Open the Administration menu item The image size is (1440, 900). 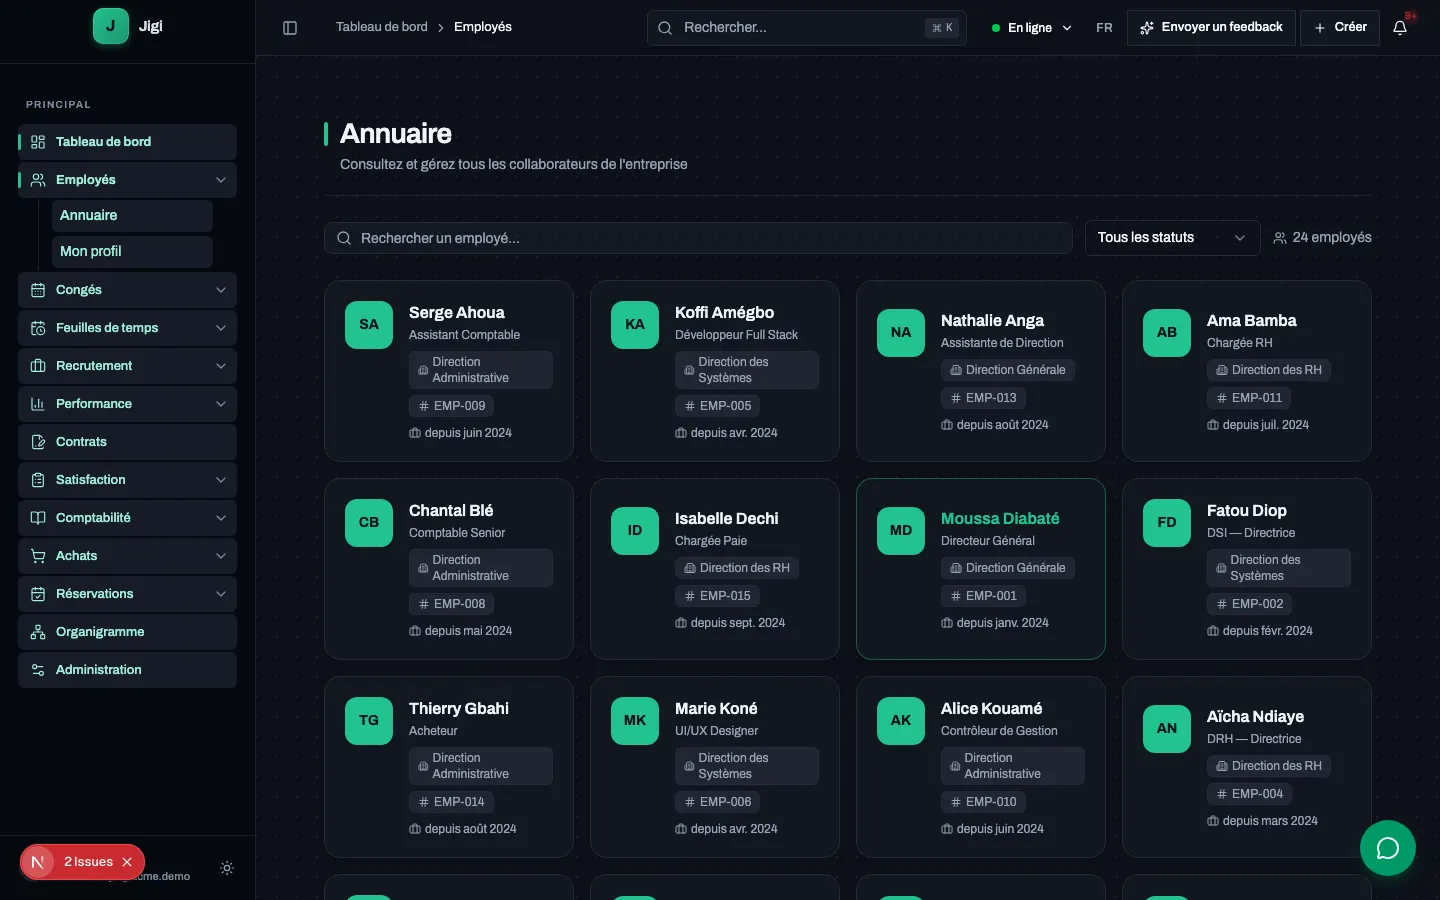coord(127,670)
